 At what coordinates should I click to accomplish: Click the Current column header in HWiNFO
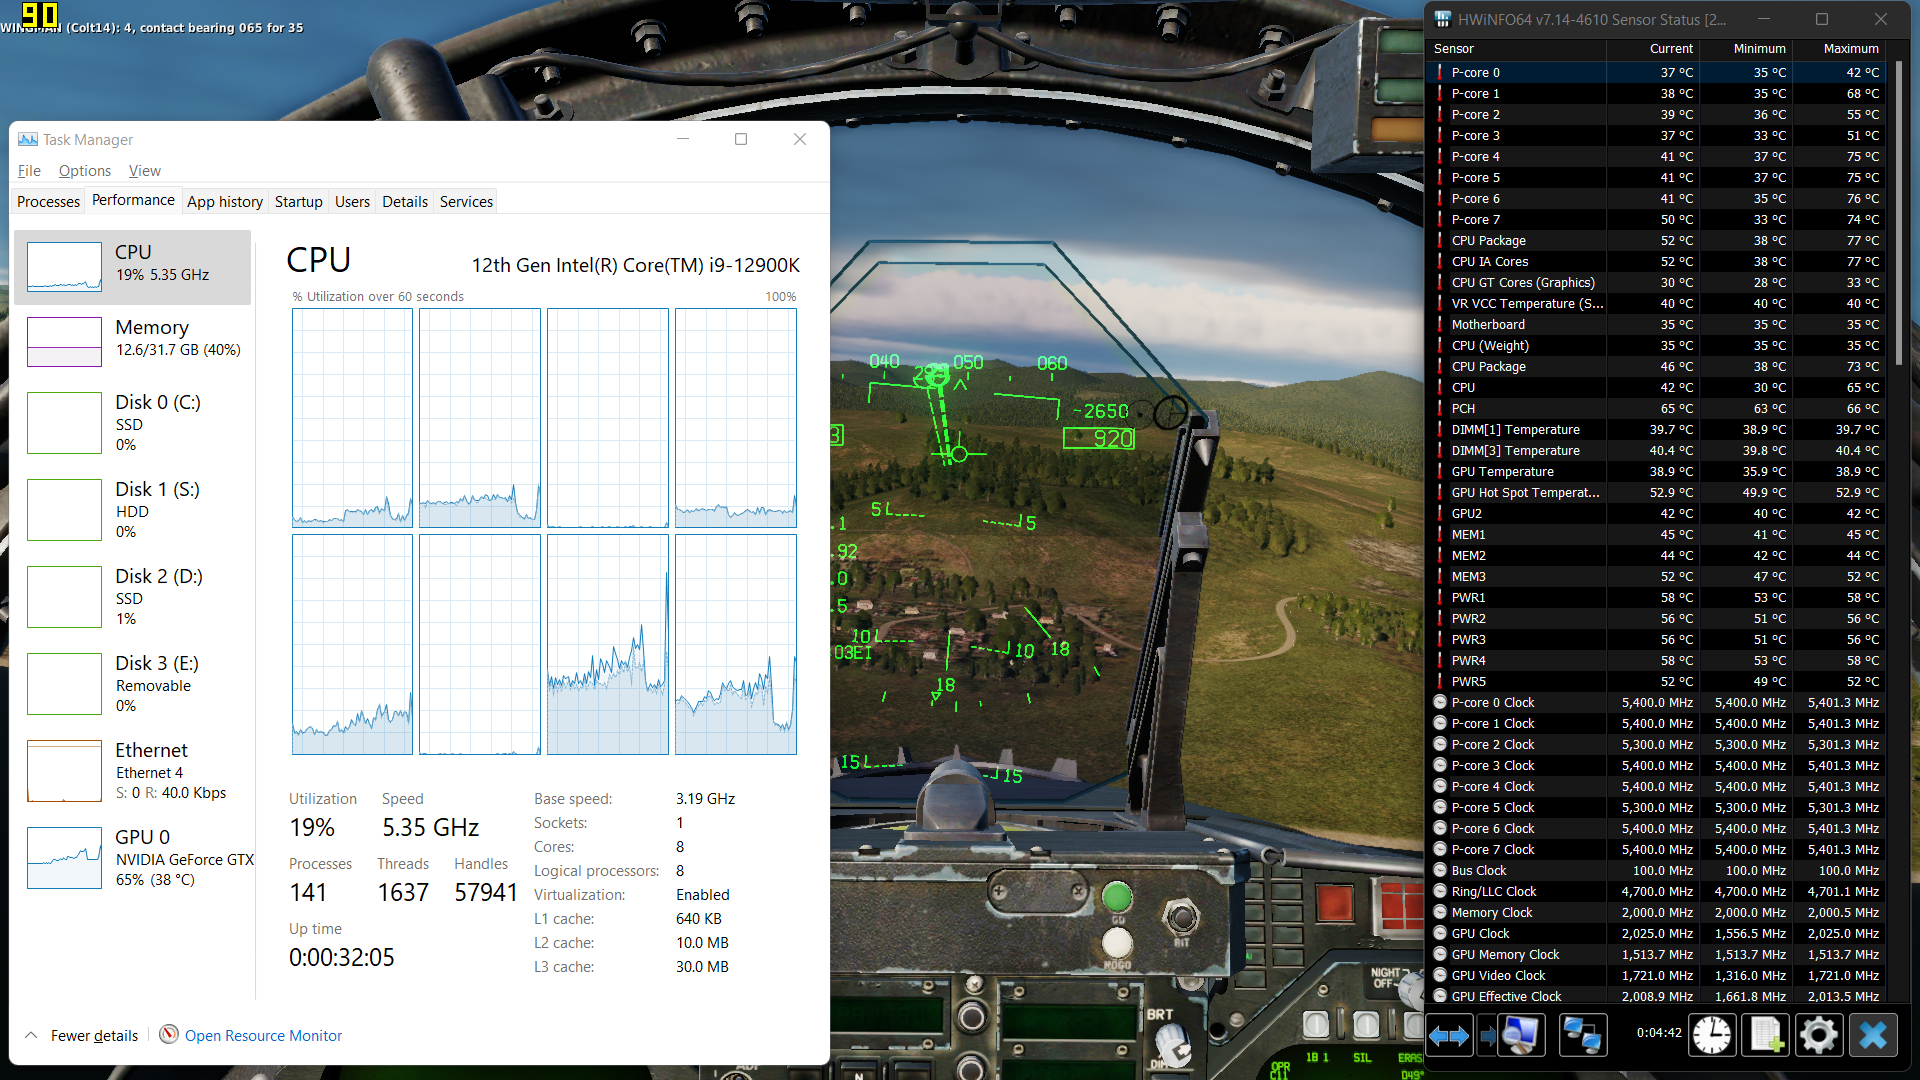1653,48
